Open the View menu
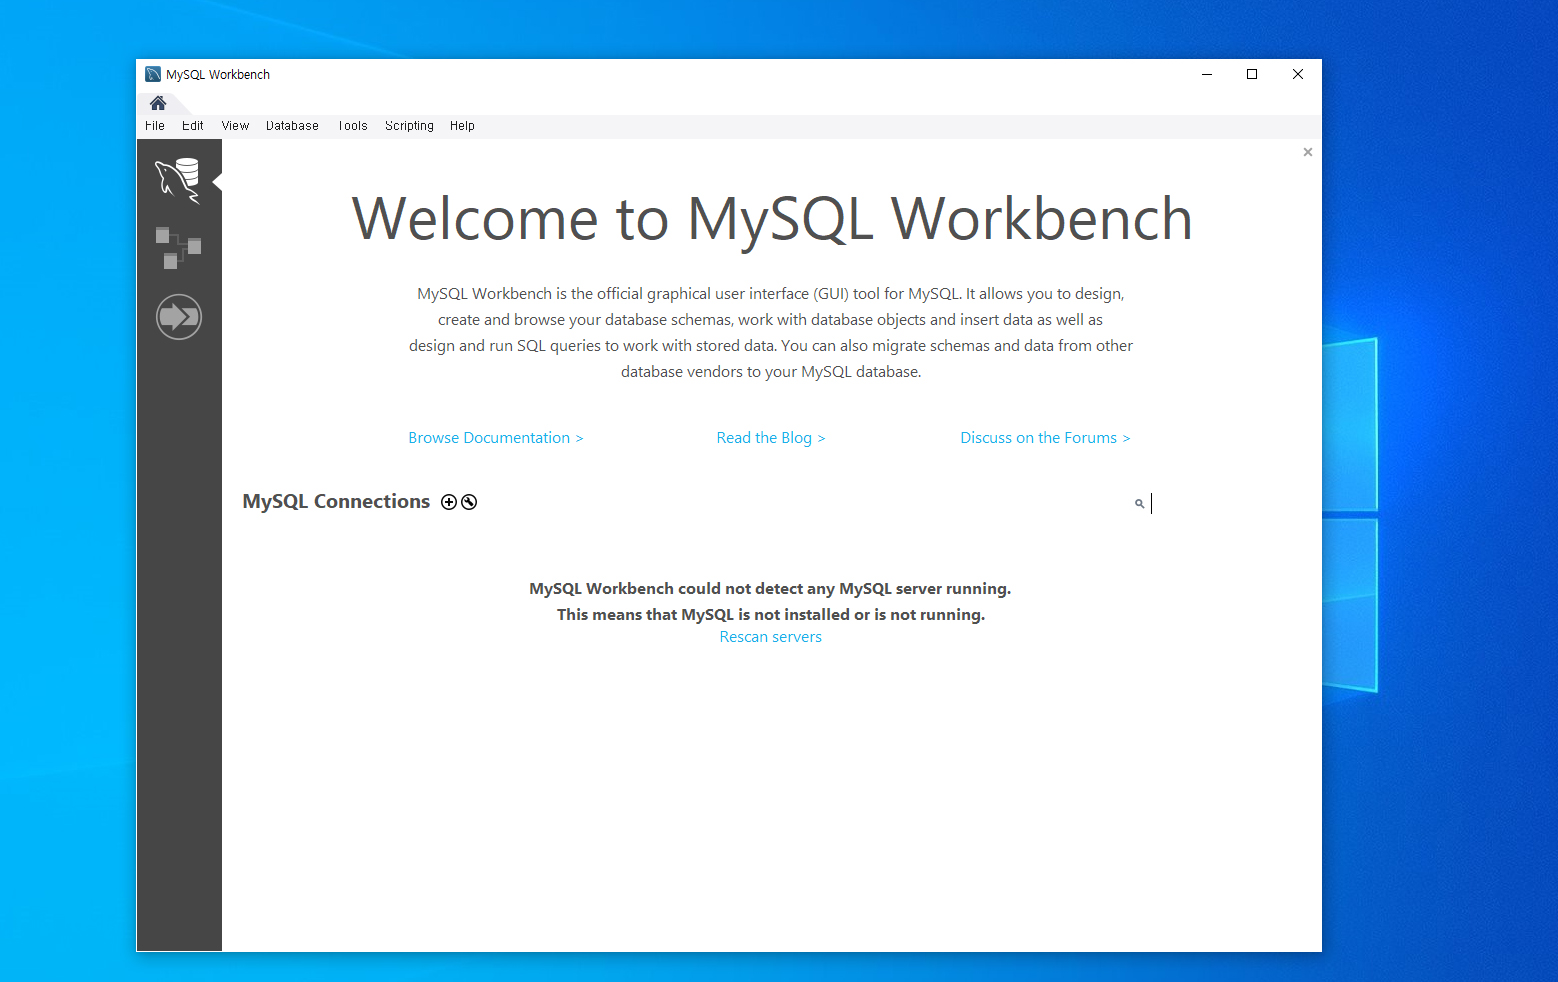This screenshot has height=982, width=1558. [235, 126]
